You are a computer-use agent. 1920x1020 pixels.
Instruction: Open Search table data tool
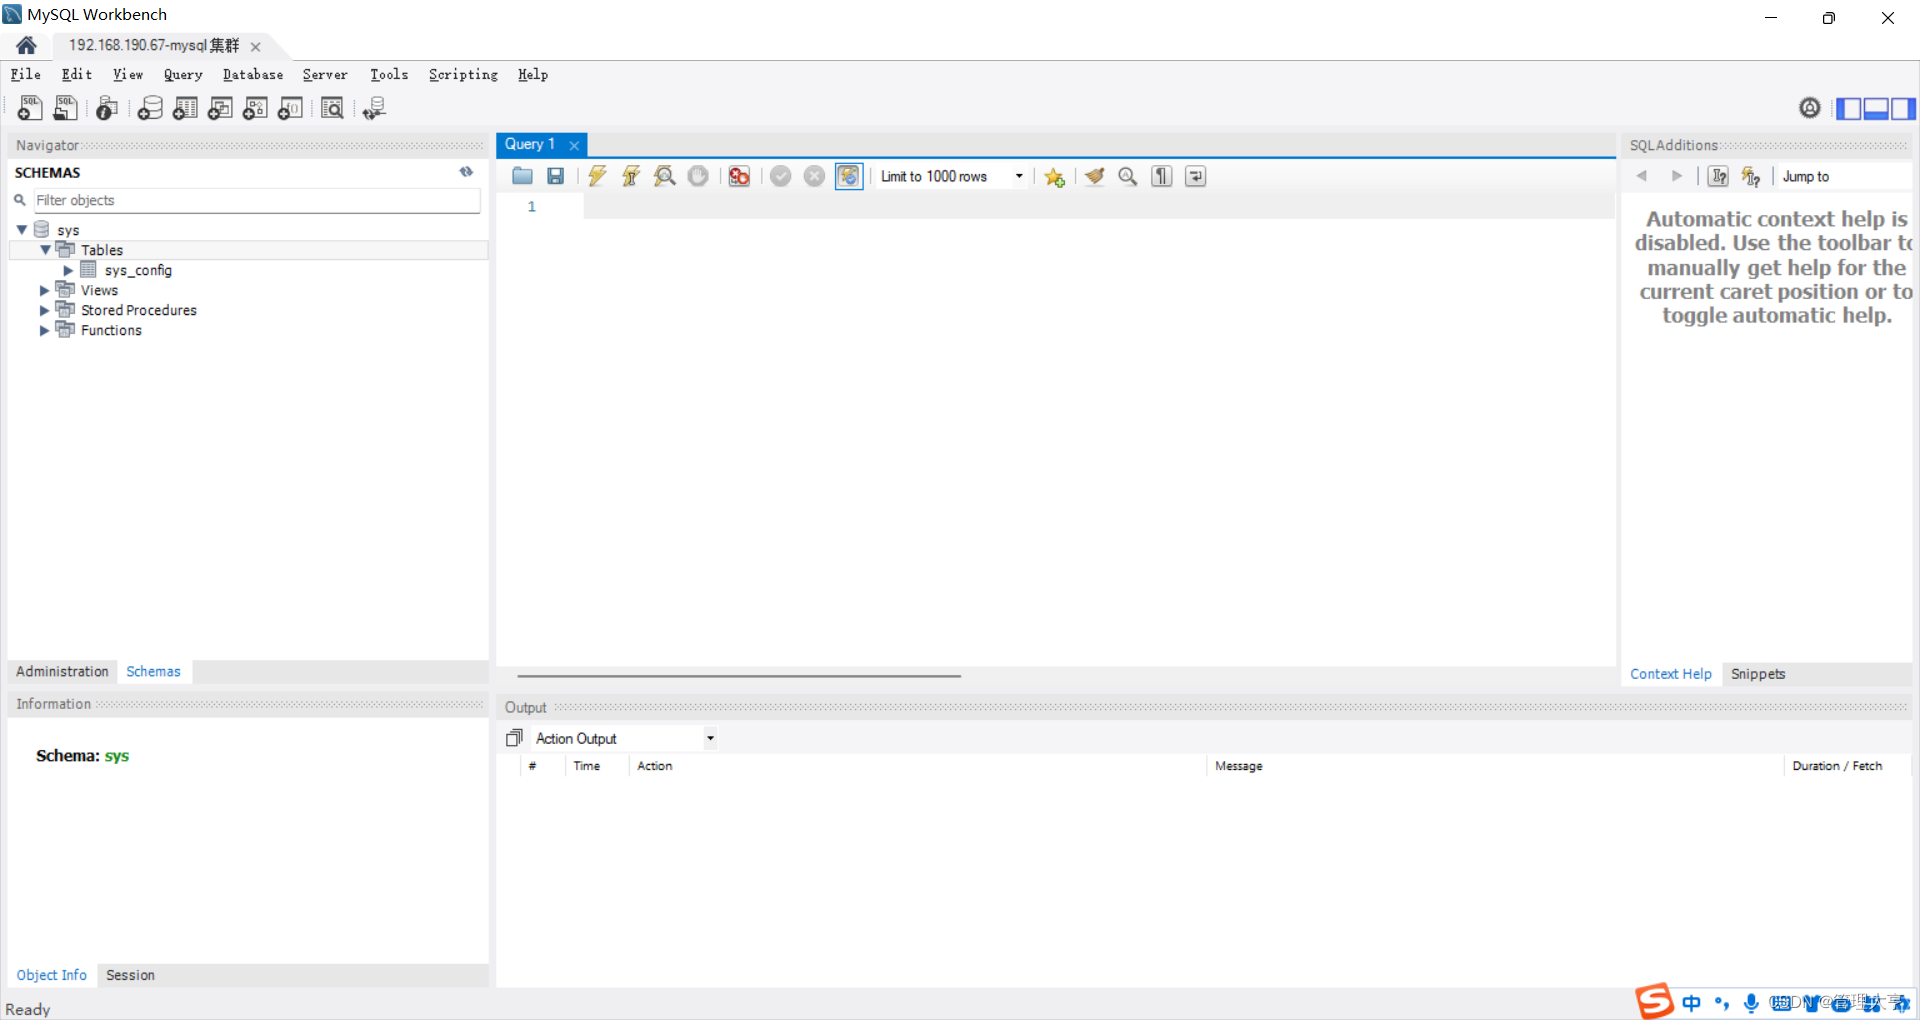coord(332,108)
